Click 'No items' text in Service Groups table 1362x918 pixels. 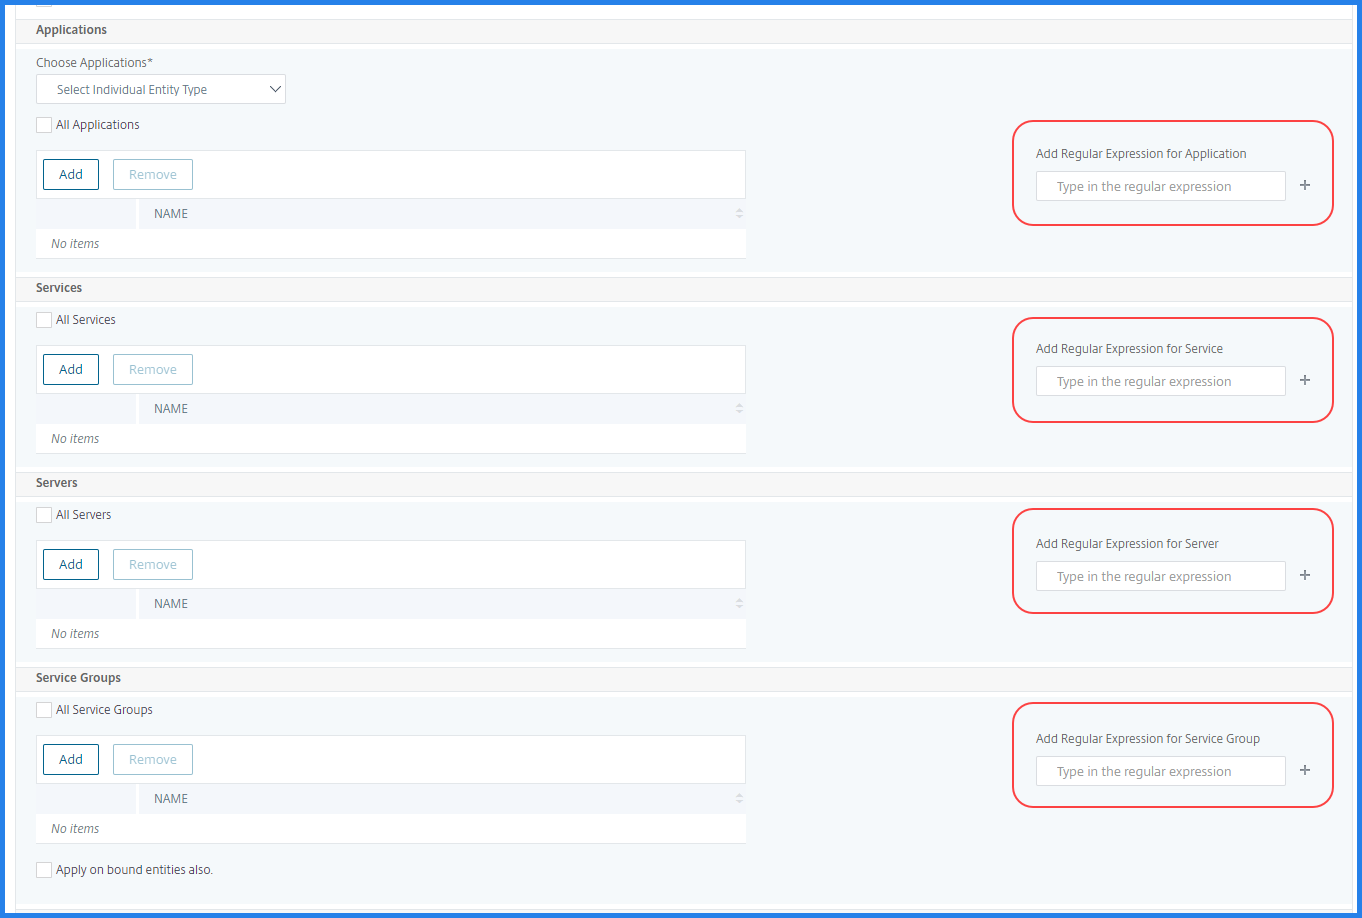click(75, 828)
